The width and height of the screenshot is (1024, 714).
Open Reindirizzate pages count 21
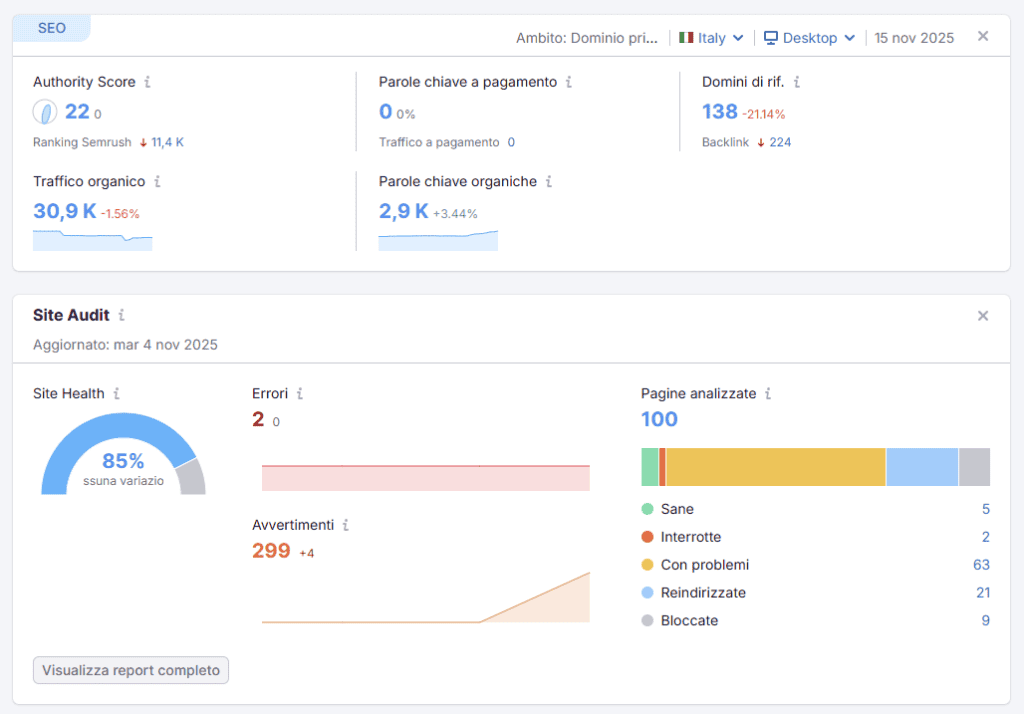click(983, 592)
